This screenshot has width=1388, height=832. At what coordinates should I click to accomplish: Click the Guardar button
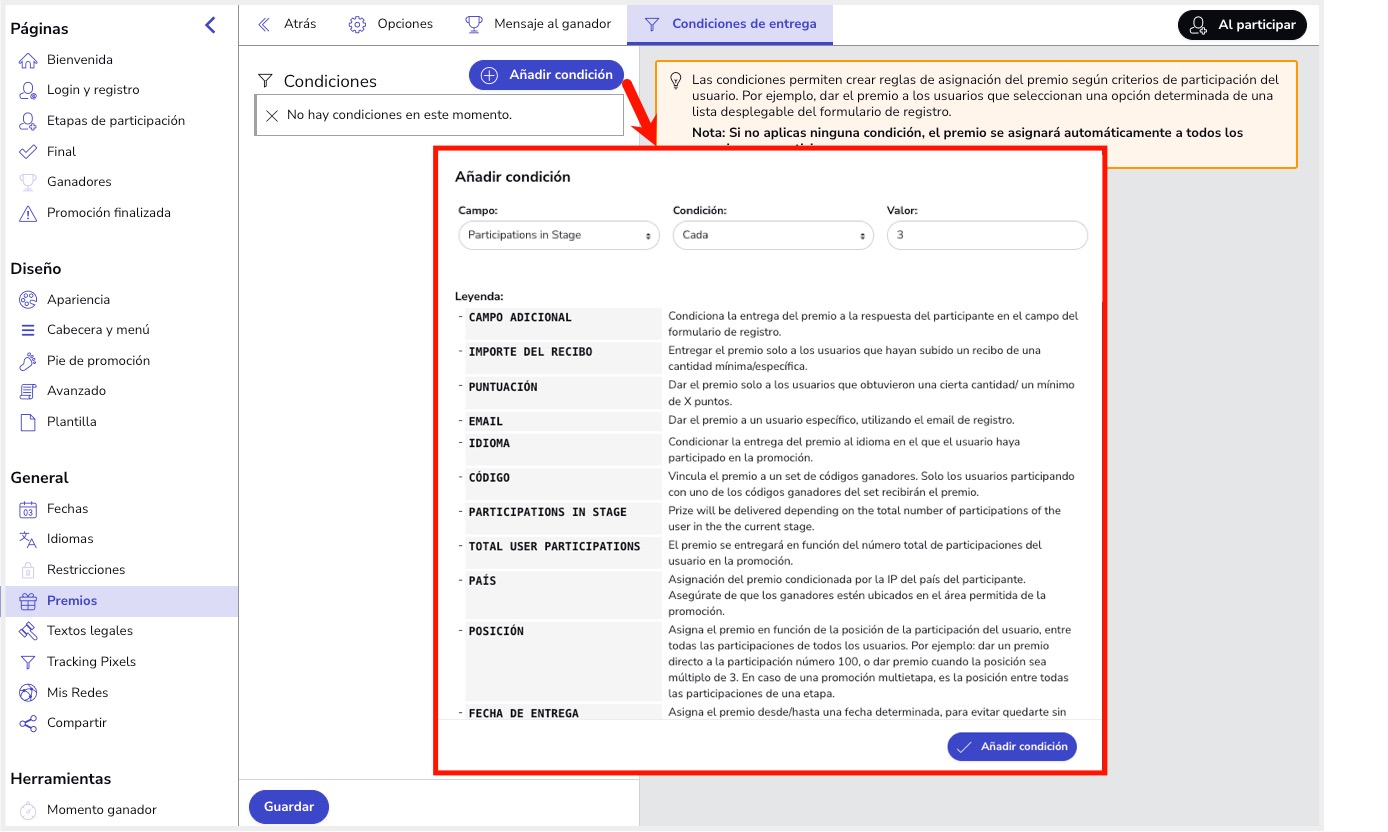(289, 807)
